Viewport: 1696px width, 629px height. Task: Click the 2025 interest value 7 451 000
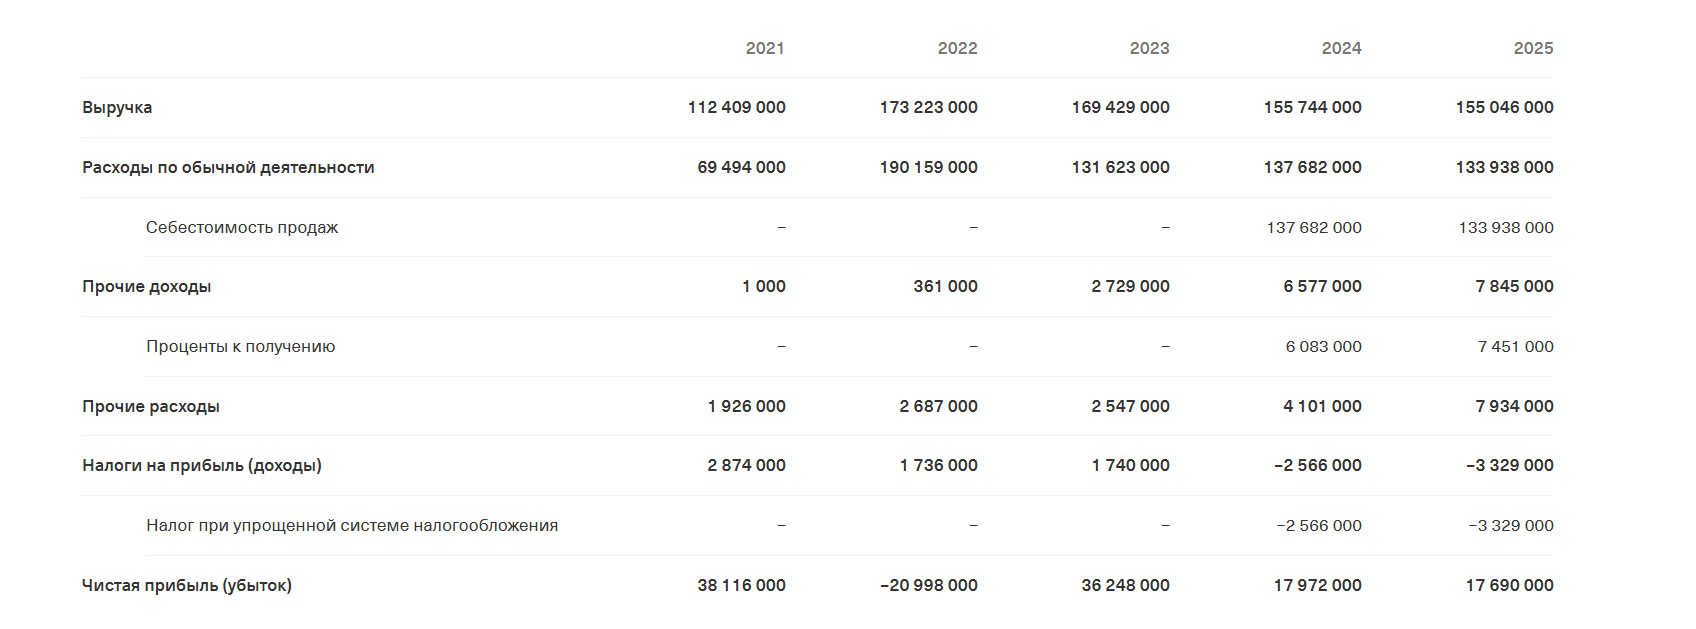click(1515, 346)
